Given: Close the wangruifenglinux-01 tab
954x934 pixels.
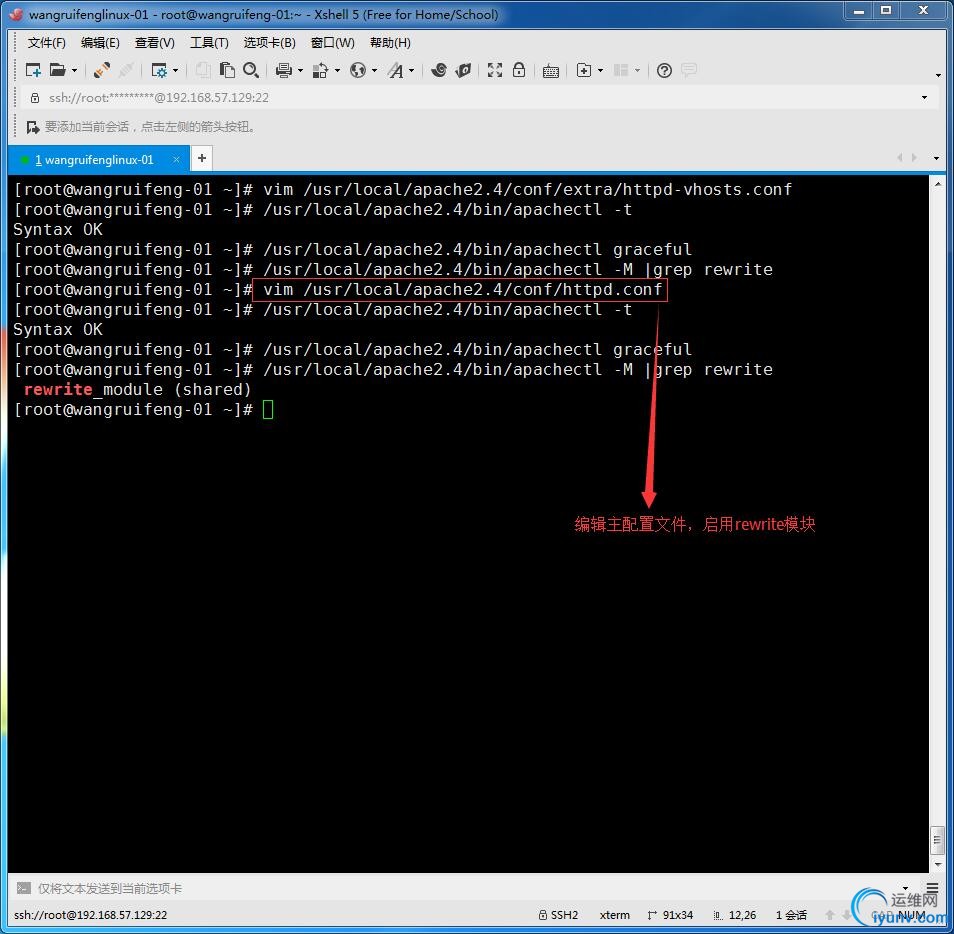Looking at the screenshot, I should click(176, 159).
